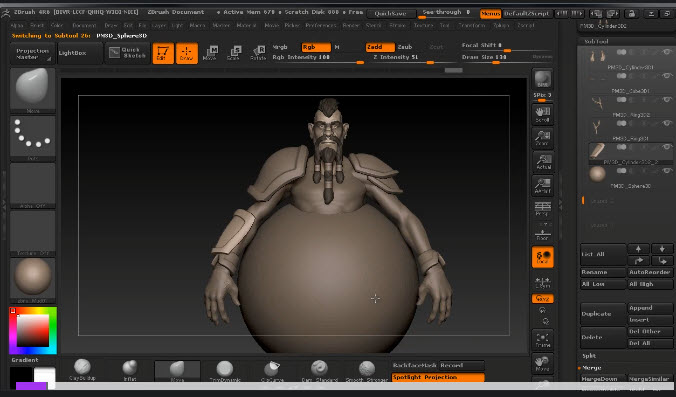676x397 pixels.
Task: Open the Alpha Off selector
Action: point(33,185)
